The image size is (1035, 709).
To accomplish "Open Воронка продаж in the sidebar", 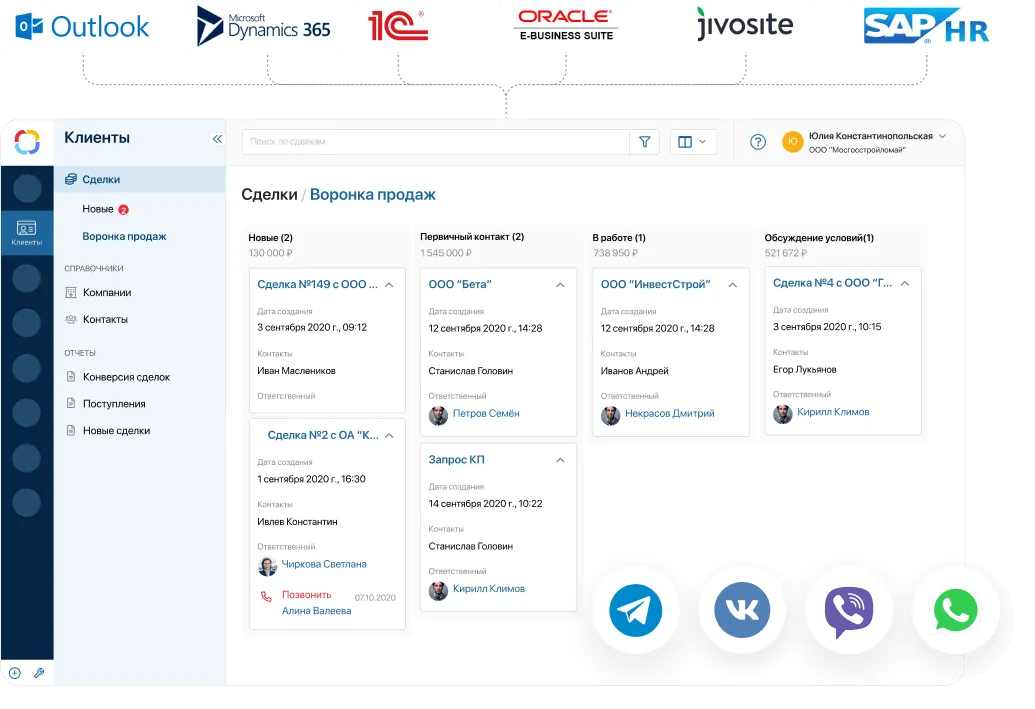I will pyautogui.click(x=124, y=237).
